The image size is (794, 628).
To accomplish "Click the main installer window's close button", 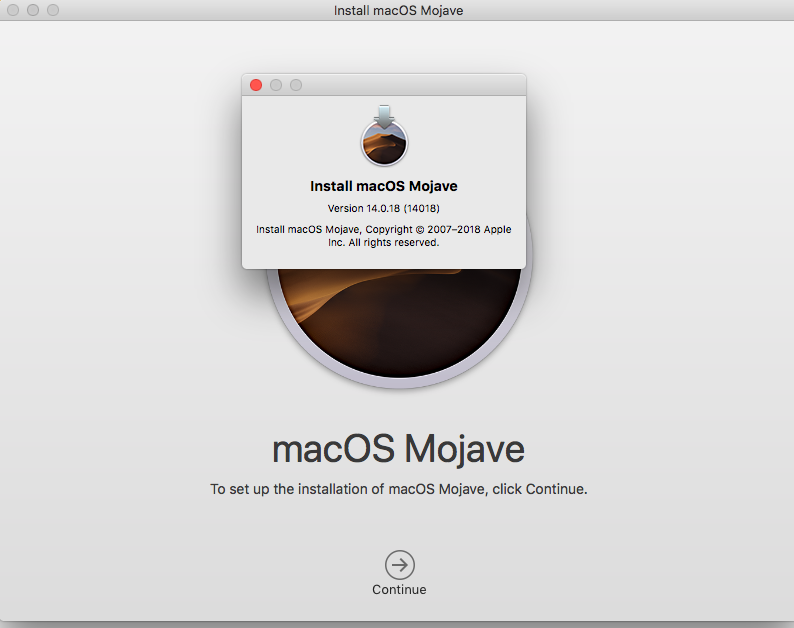I will pos(13,10).
